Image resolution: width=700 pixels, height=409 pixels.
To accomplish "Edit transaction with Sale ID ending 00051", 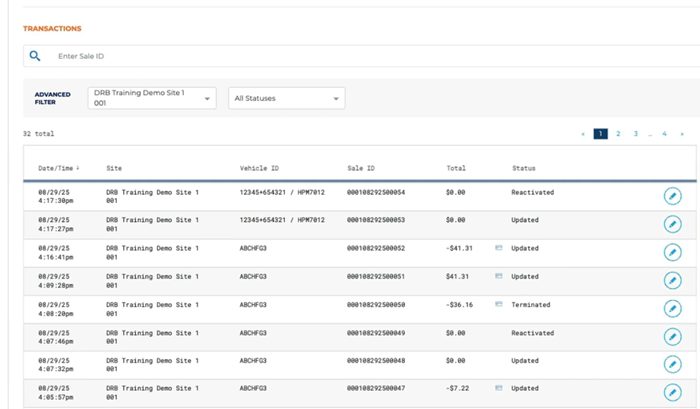I will [672, 280].
